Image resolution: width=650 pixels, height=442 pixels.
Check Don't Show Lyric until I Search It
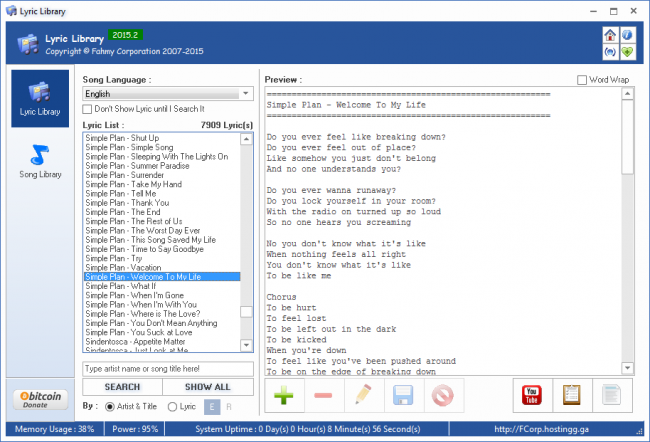point(87,109)
